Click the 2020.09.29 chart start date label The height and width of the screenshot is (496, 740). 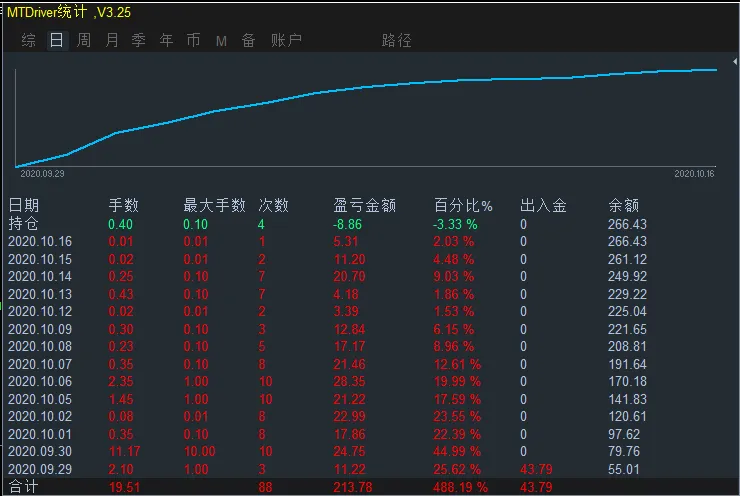pos(42,174)
